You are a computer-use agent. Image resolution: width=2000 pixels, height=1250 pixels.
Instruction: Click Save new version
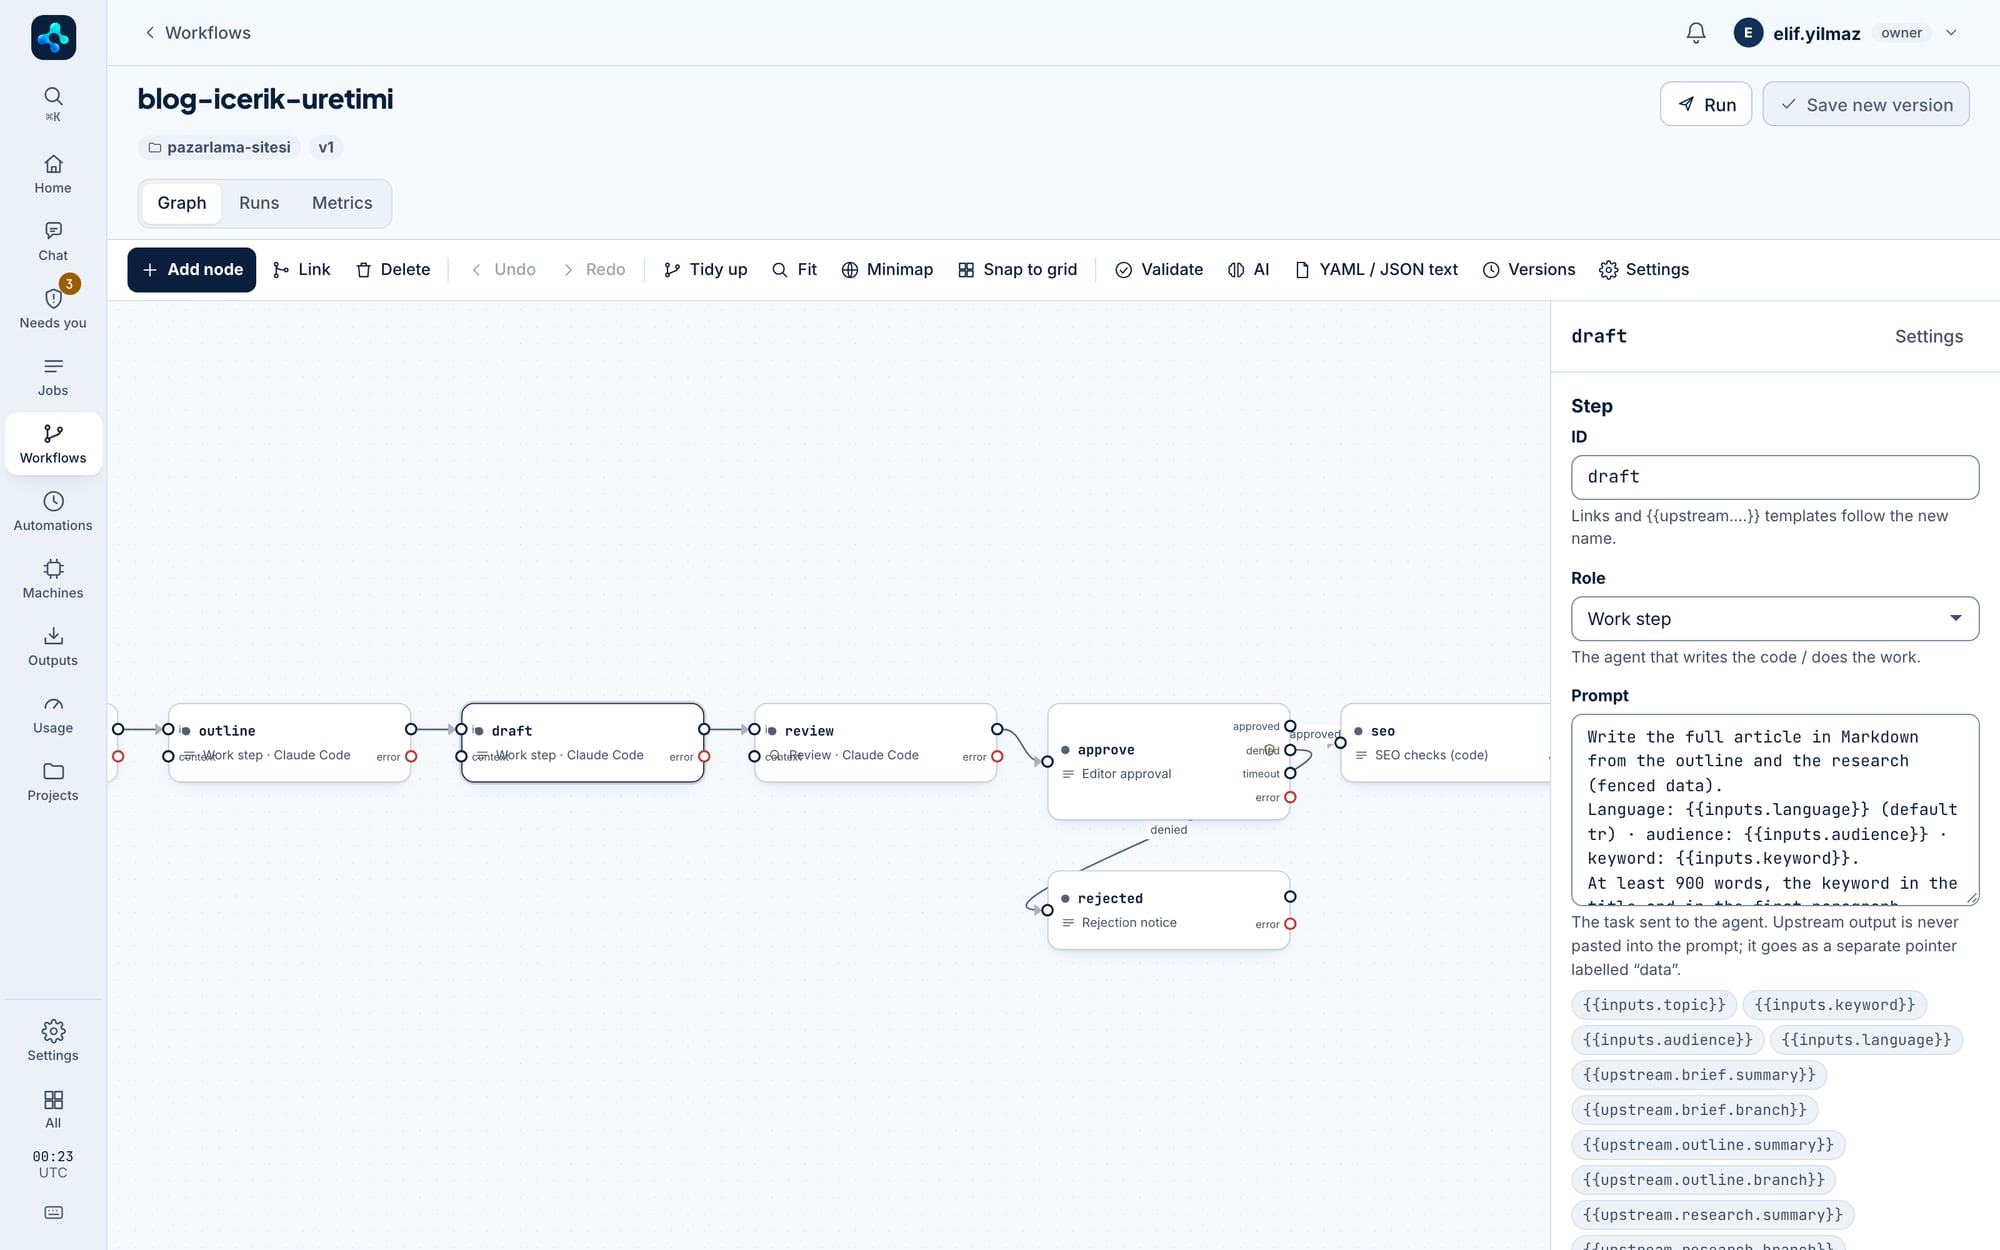[1866, 104]
